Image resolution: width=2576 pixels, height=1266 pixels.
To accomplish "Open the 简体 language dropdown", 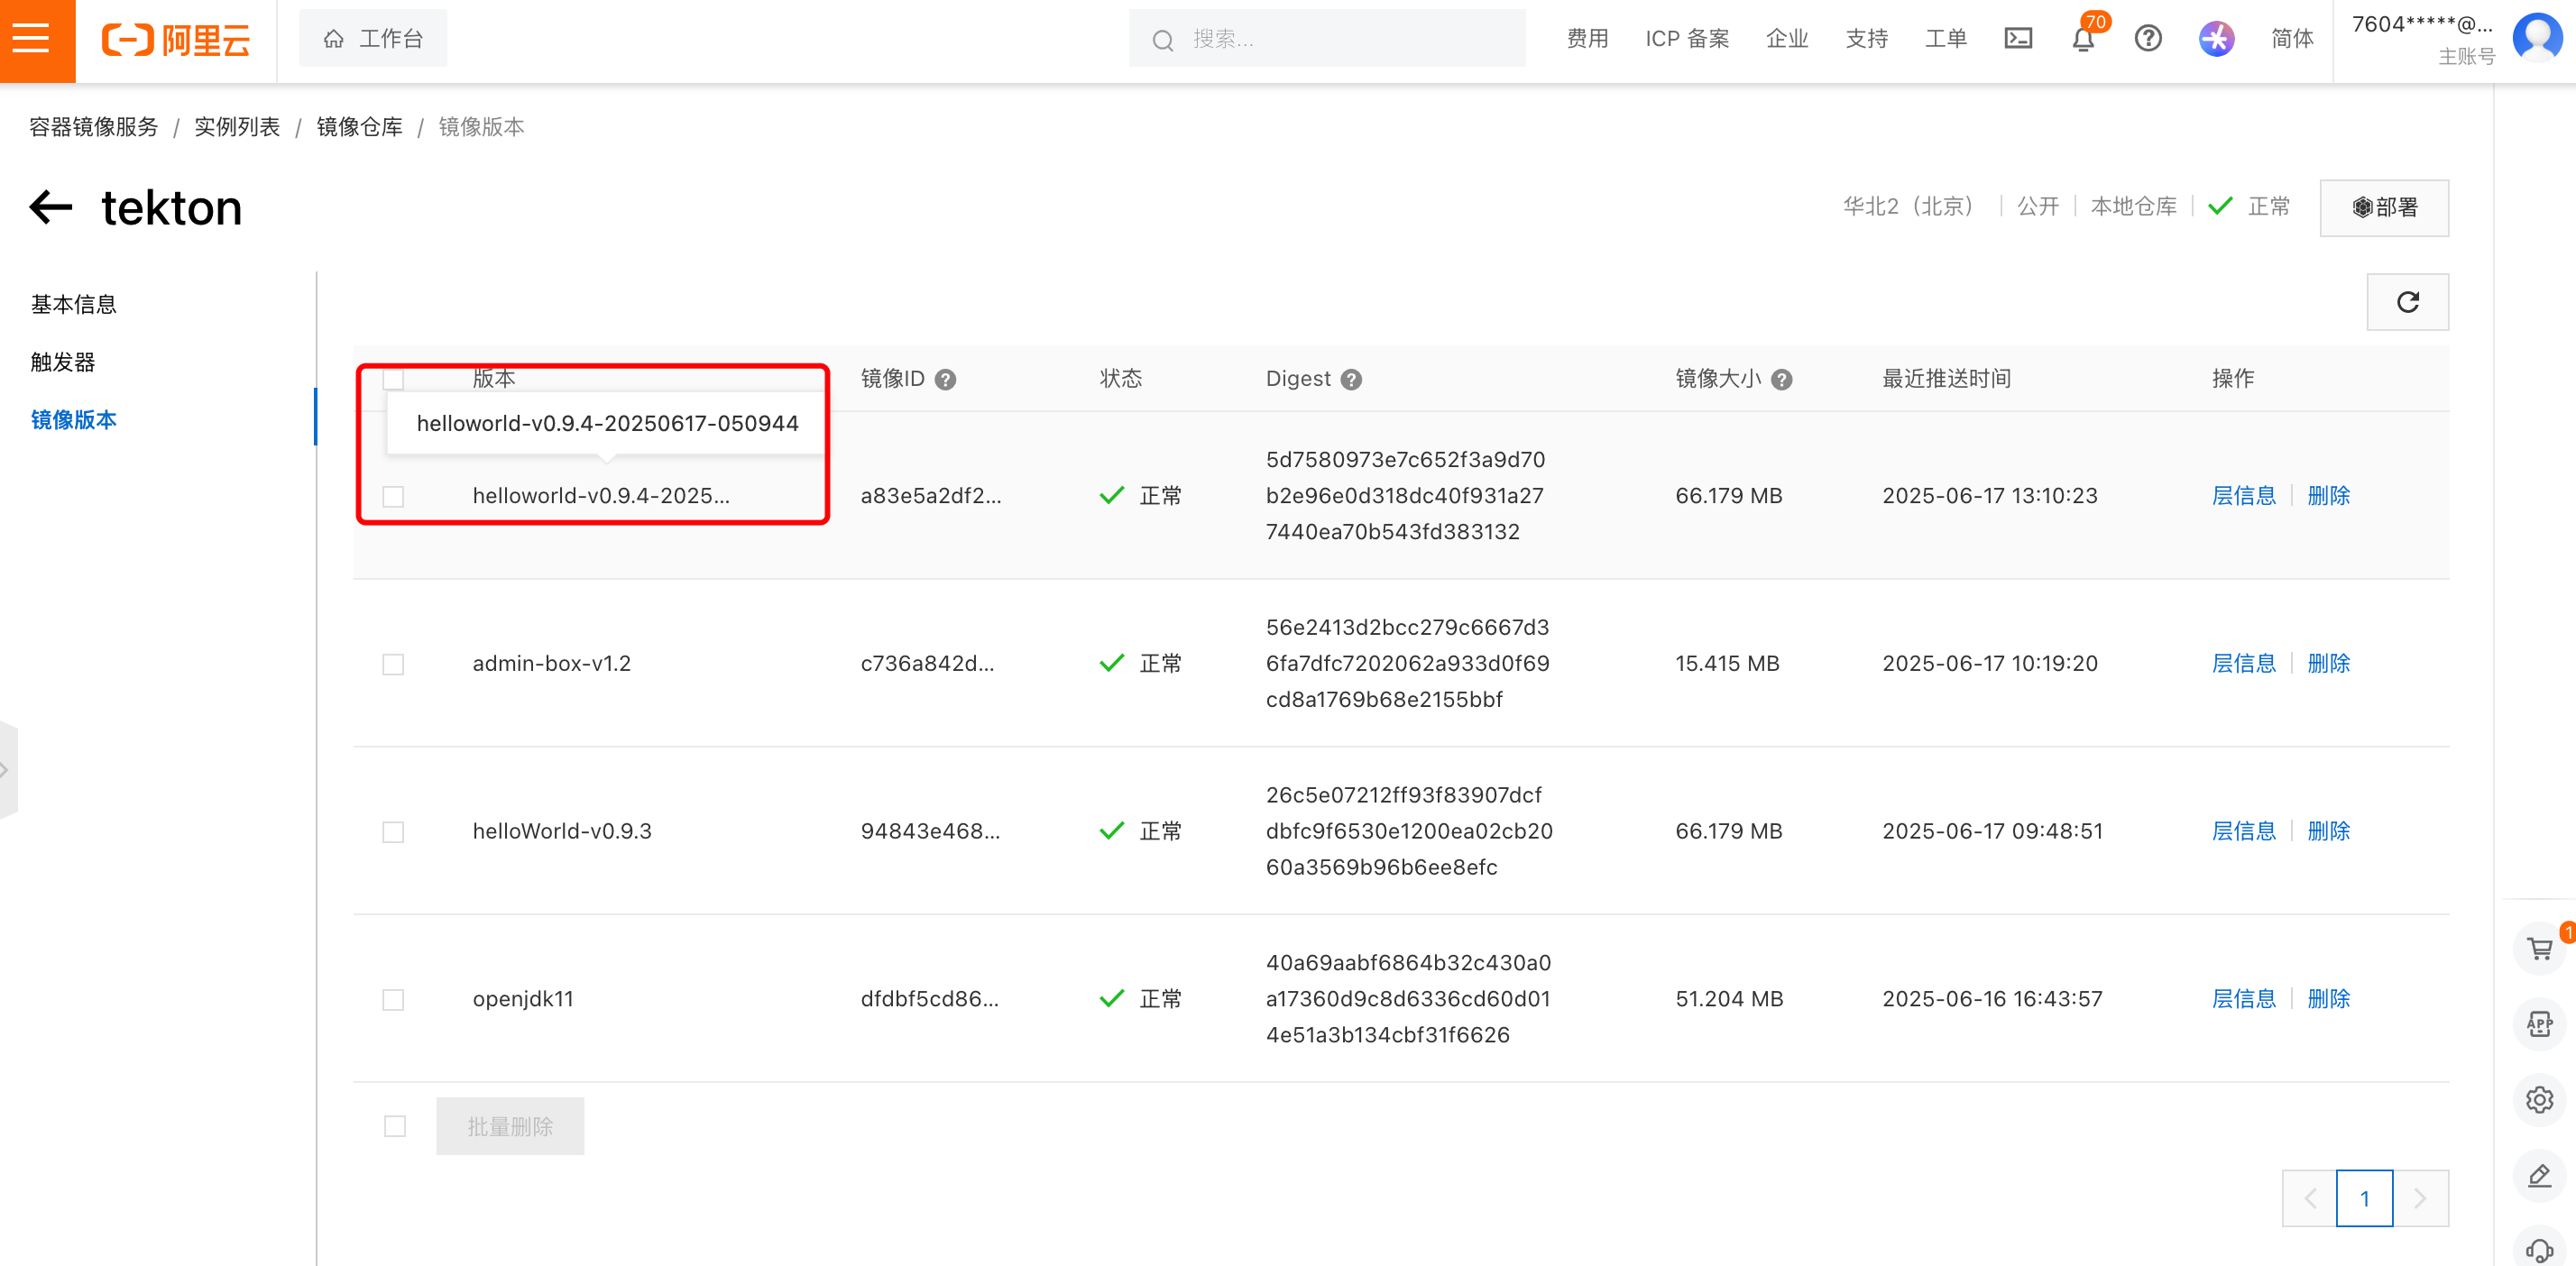I will coord(2291,39).
